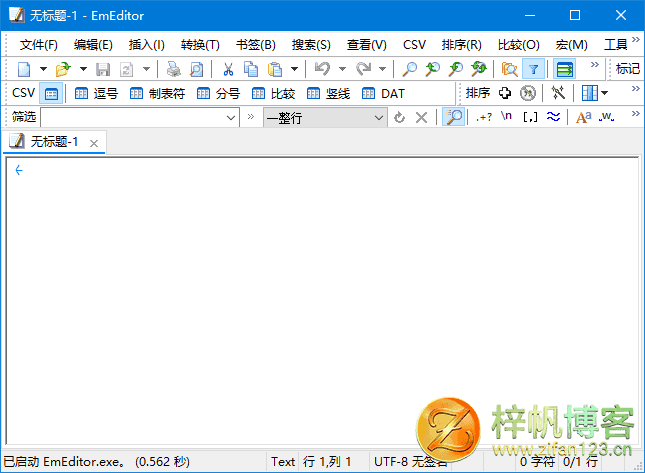The height and width of the screenshot is (473, 645).
Task: Click the Cut scissors icon
Action: click(228, 69)
